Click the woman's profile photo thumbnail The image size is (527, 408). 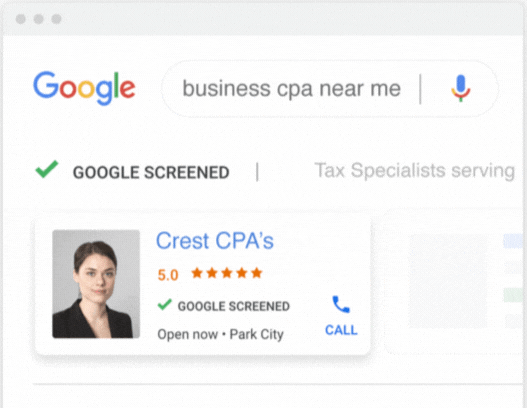(96, 284)
